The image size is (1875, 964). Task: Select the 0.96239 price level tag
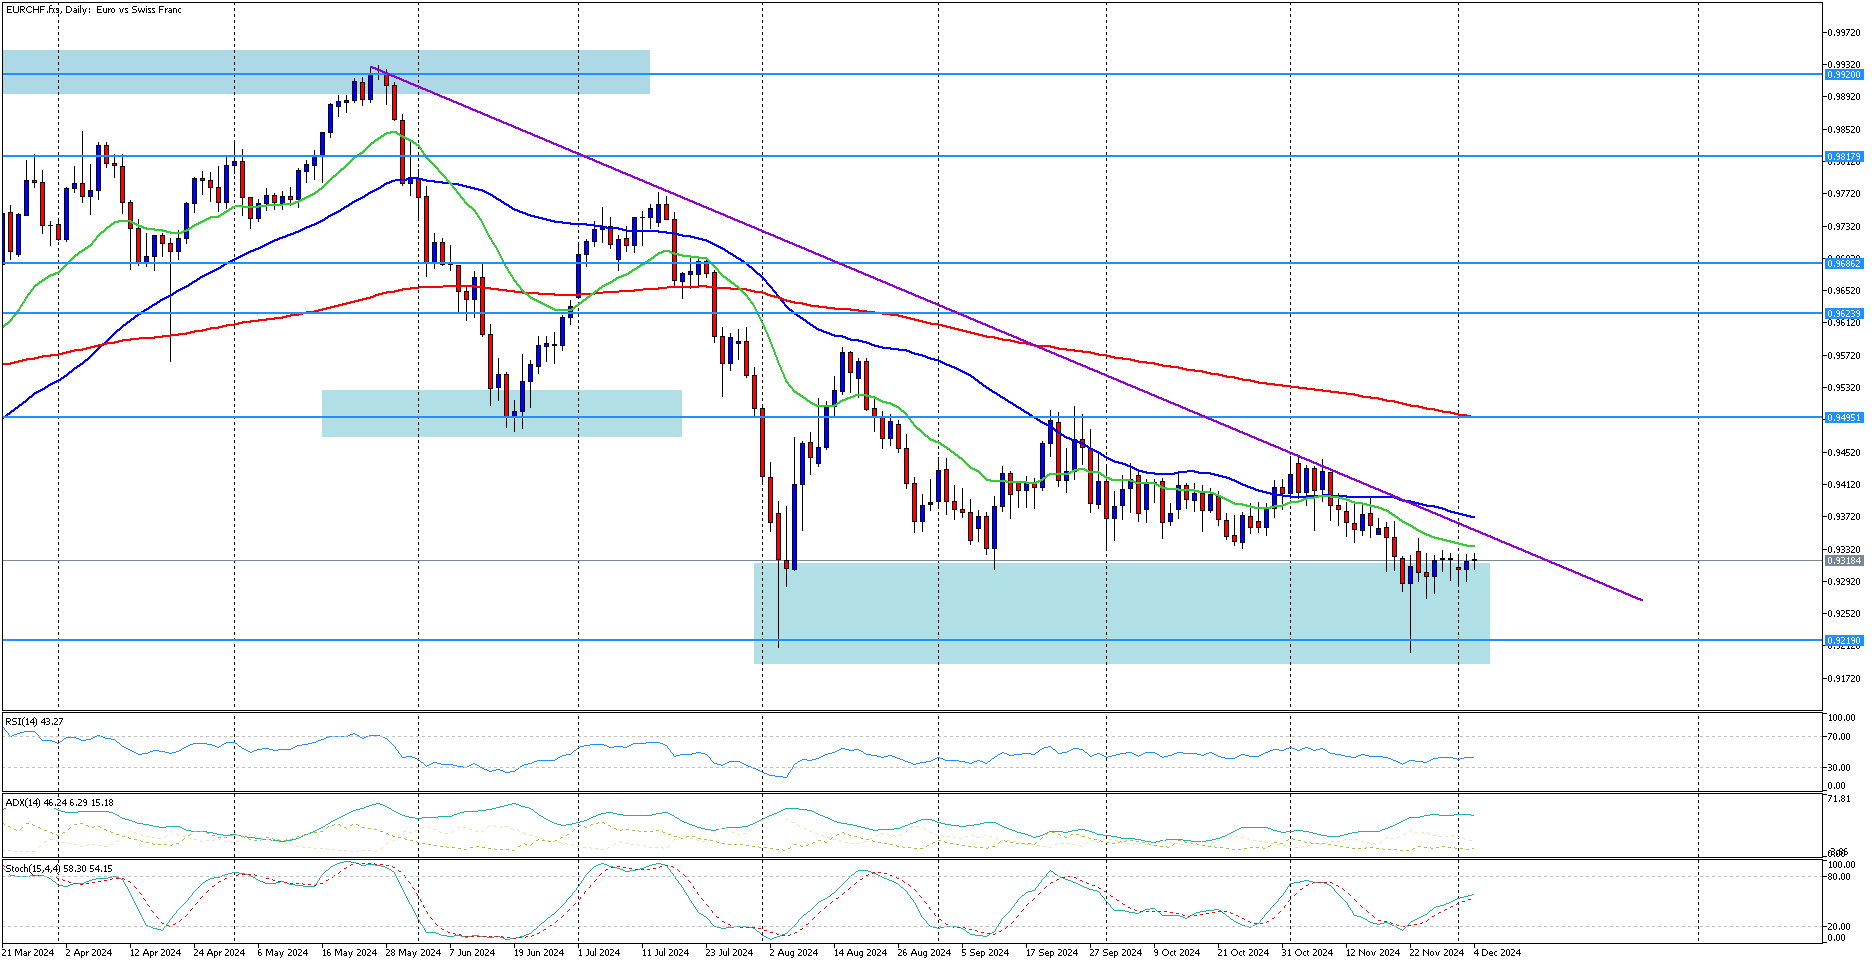tap(1843, 314)
